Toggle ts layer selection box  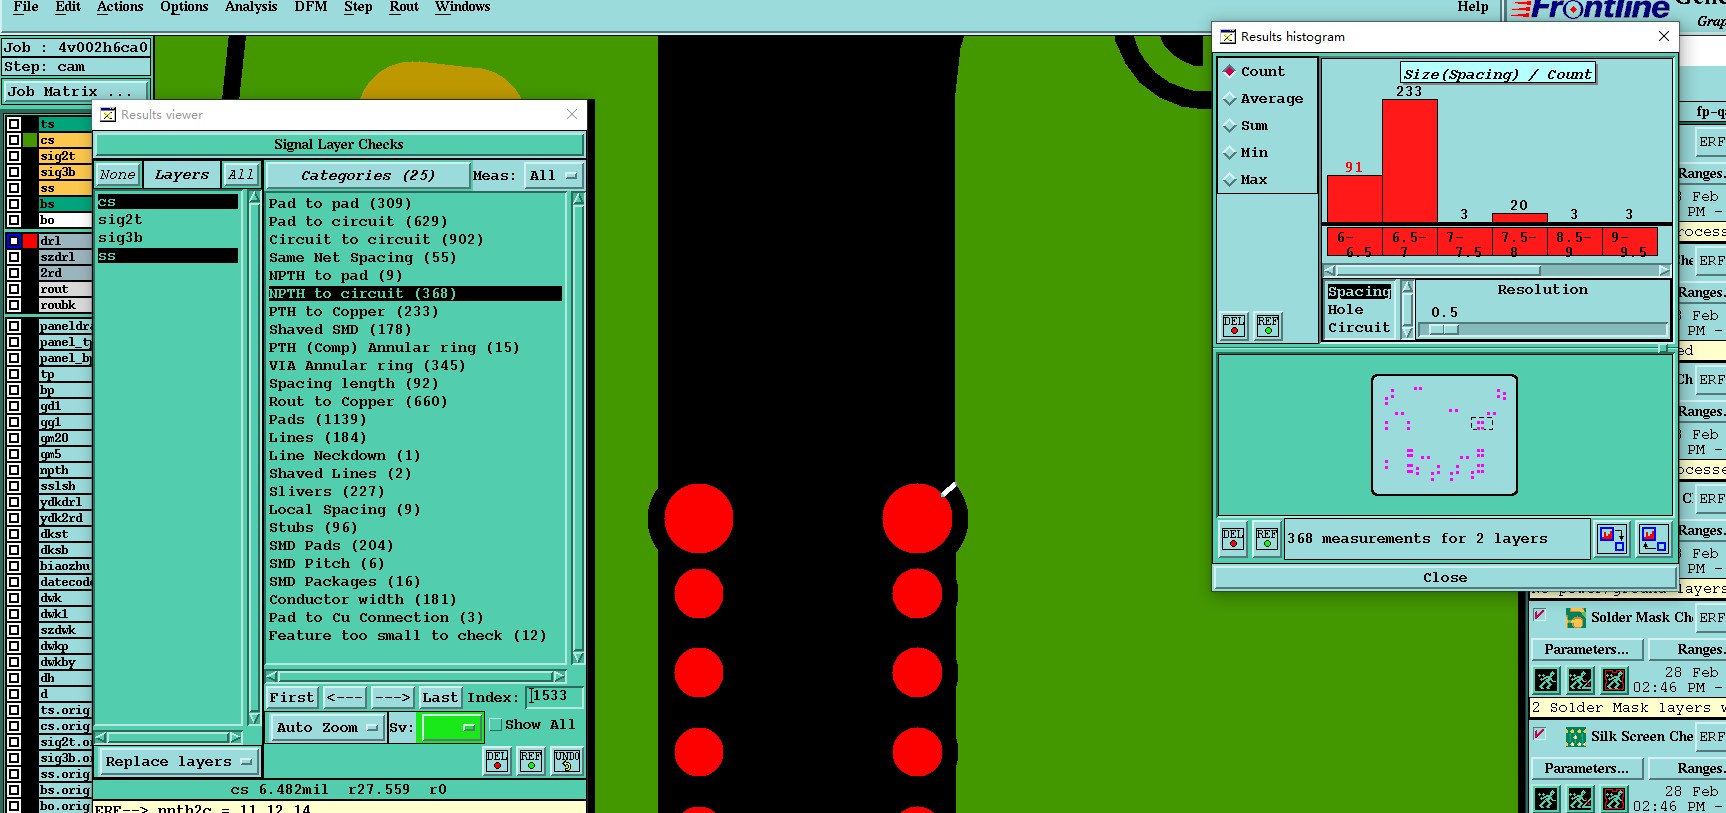coord(14,124)
